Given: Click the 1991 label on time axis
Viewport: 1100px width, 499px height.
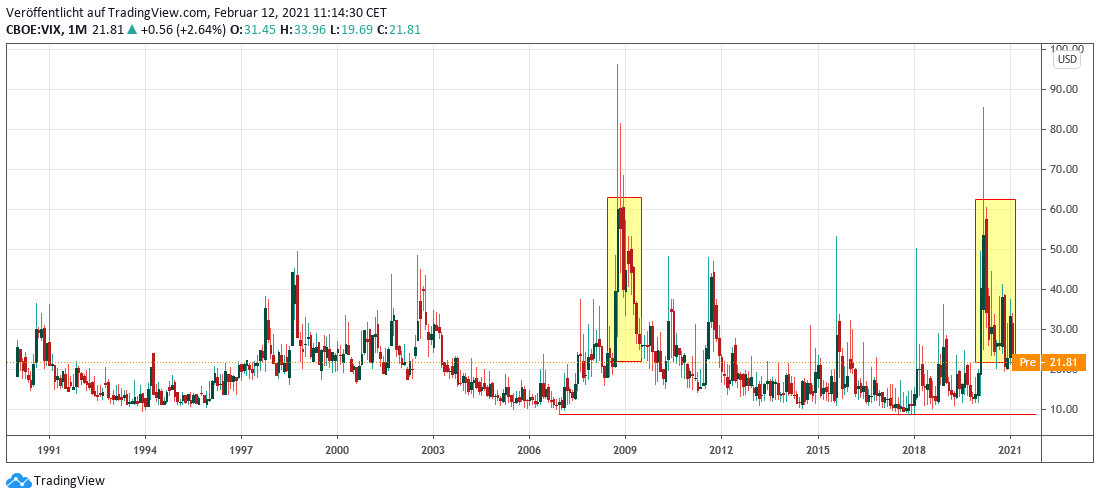Looking at the screenshot, I should (49, 451).
